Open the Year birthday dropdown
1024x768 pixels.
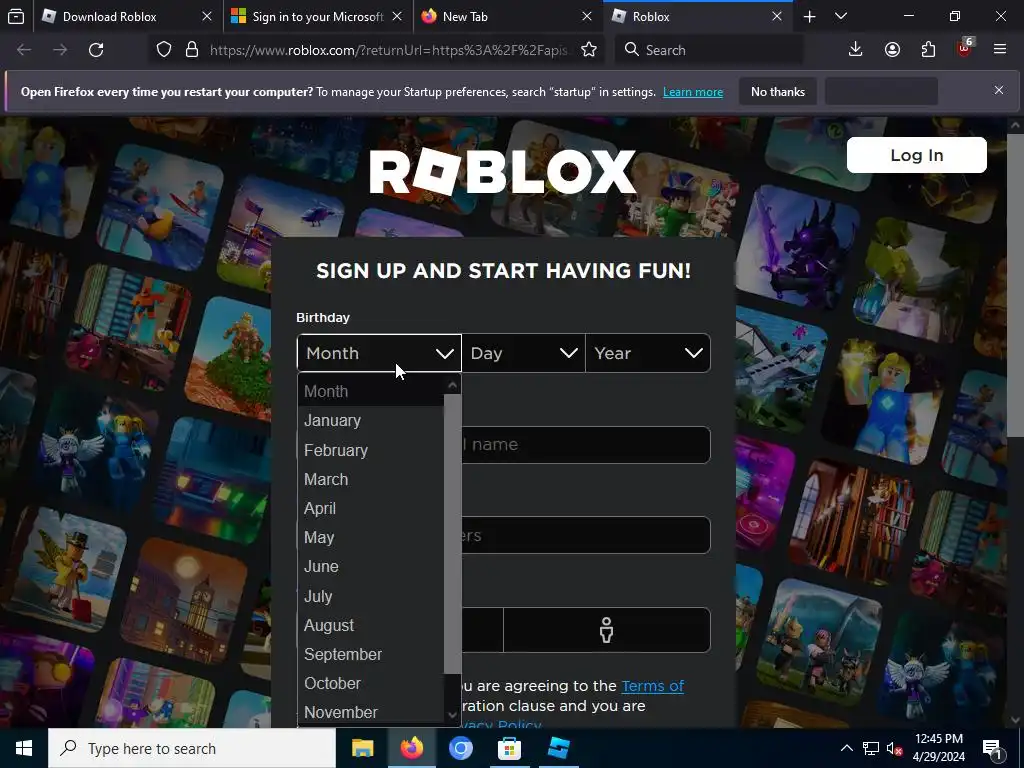[648, 353]
